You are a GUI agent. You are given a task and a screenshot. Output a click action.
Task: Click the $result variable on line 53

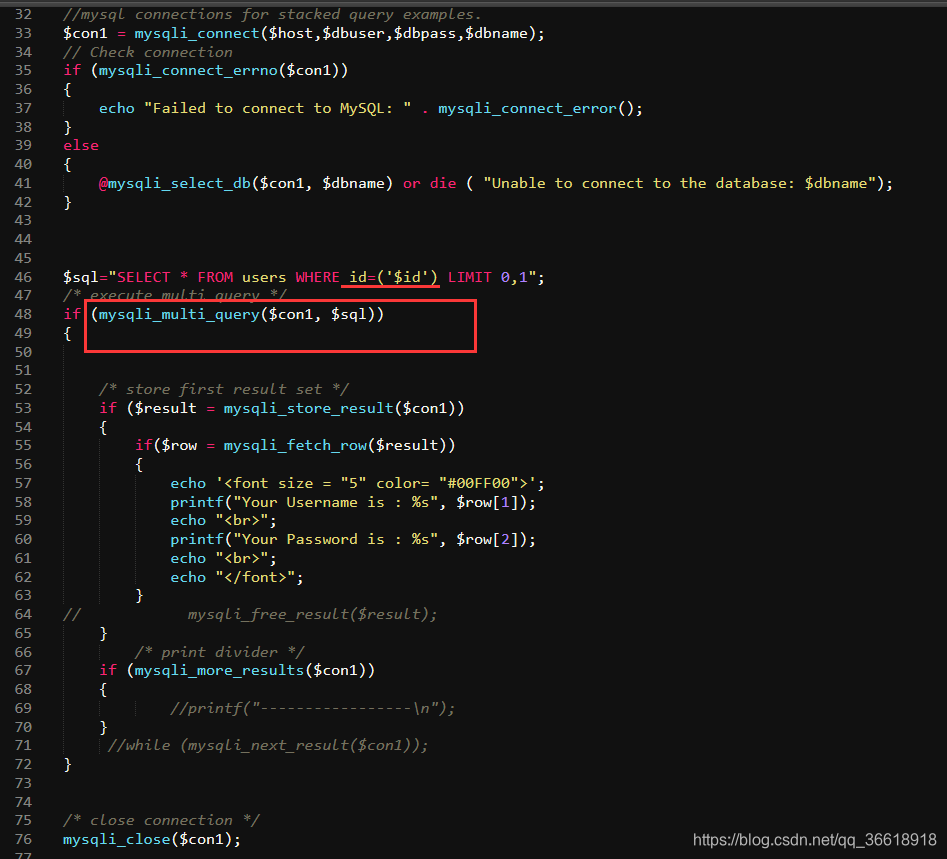(x=165, y=408)
